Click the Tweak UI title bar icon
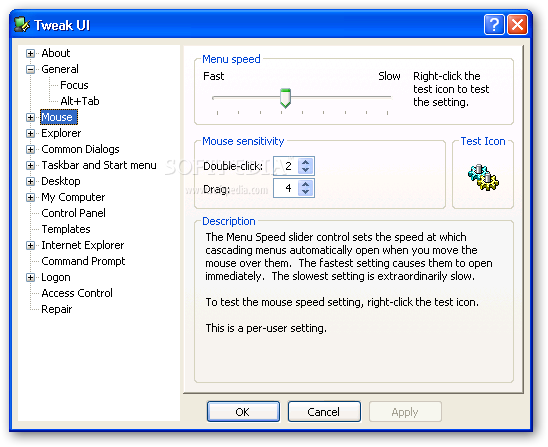Screen dimensions: 548x447 click(22, 25)
